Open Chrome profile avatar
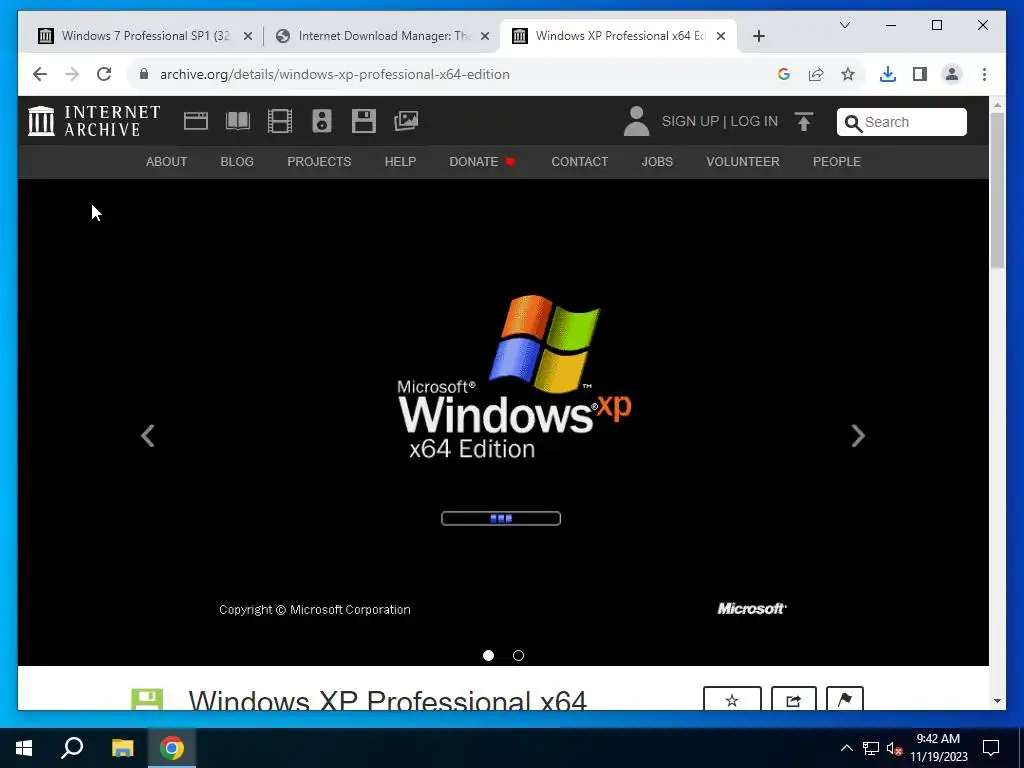This screenshot has width=1024, height=768. [x=952, y=74]
